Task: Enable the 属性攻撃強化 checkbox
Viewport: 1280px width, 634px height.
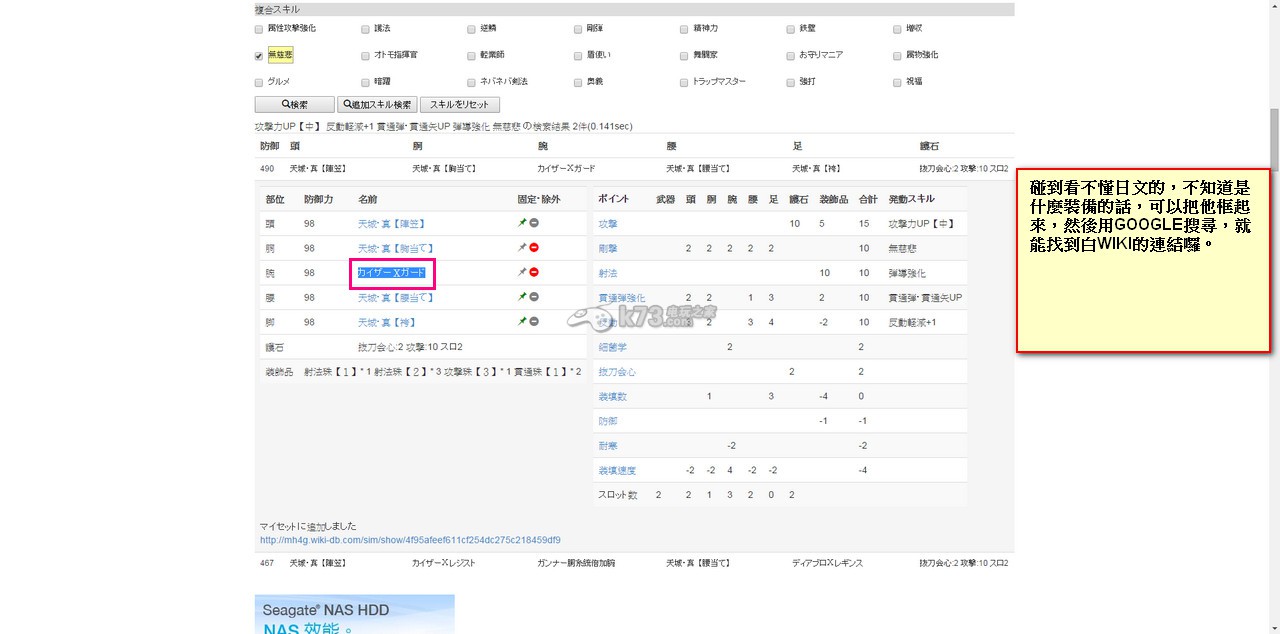Action: click(259, 29)
